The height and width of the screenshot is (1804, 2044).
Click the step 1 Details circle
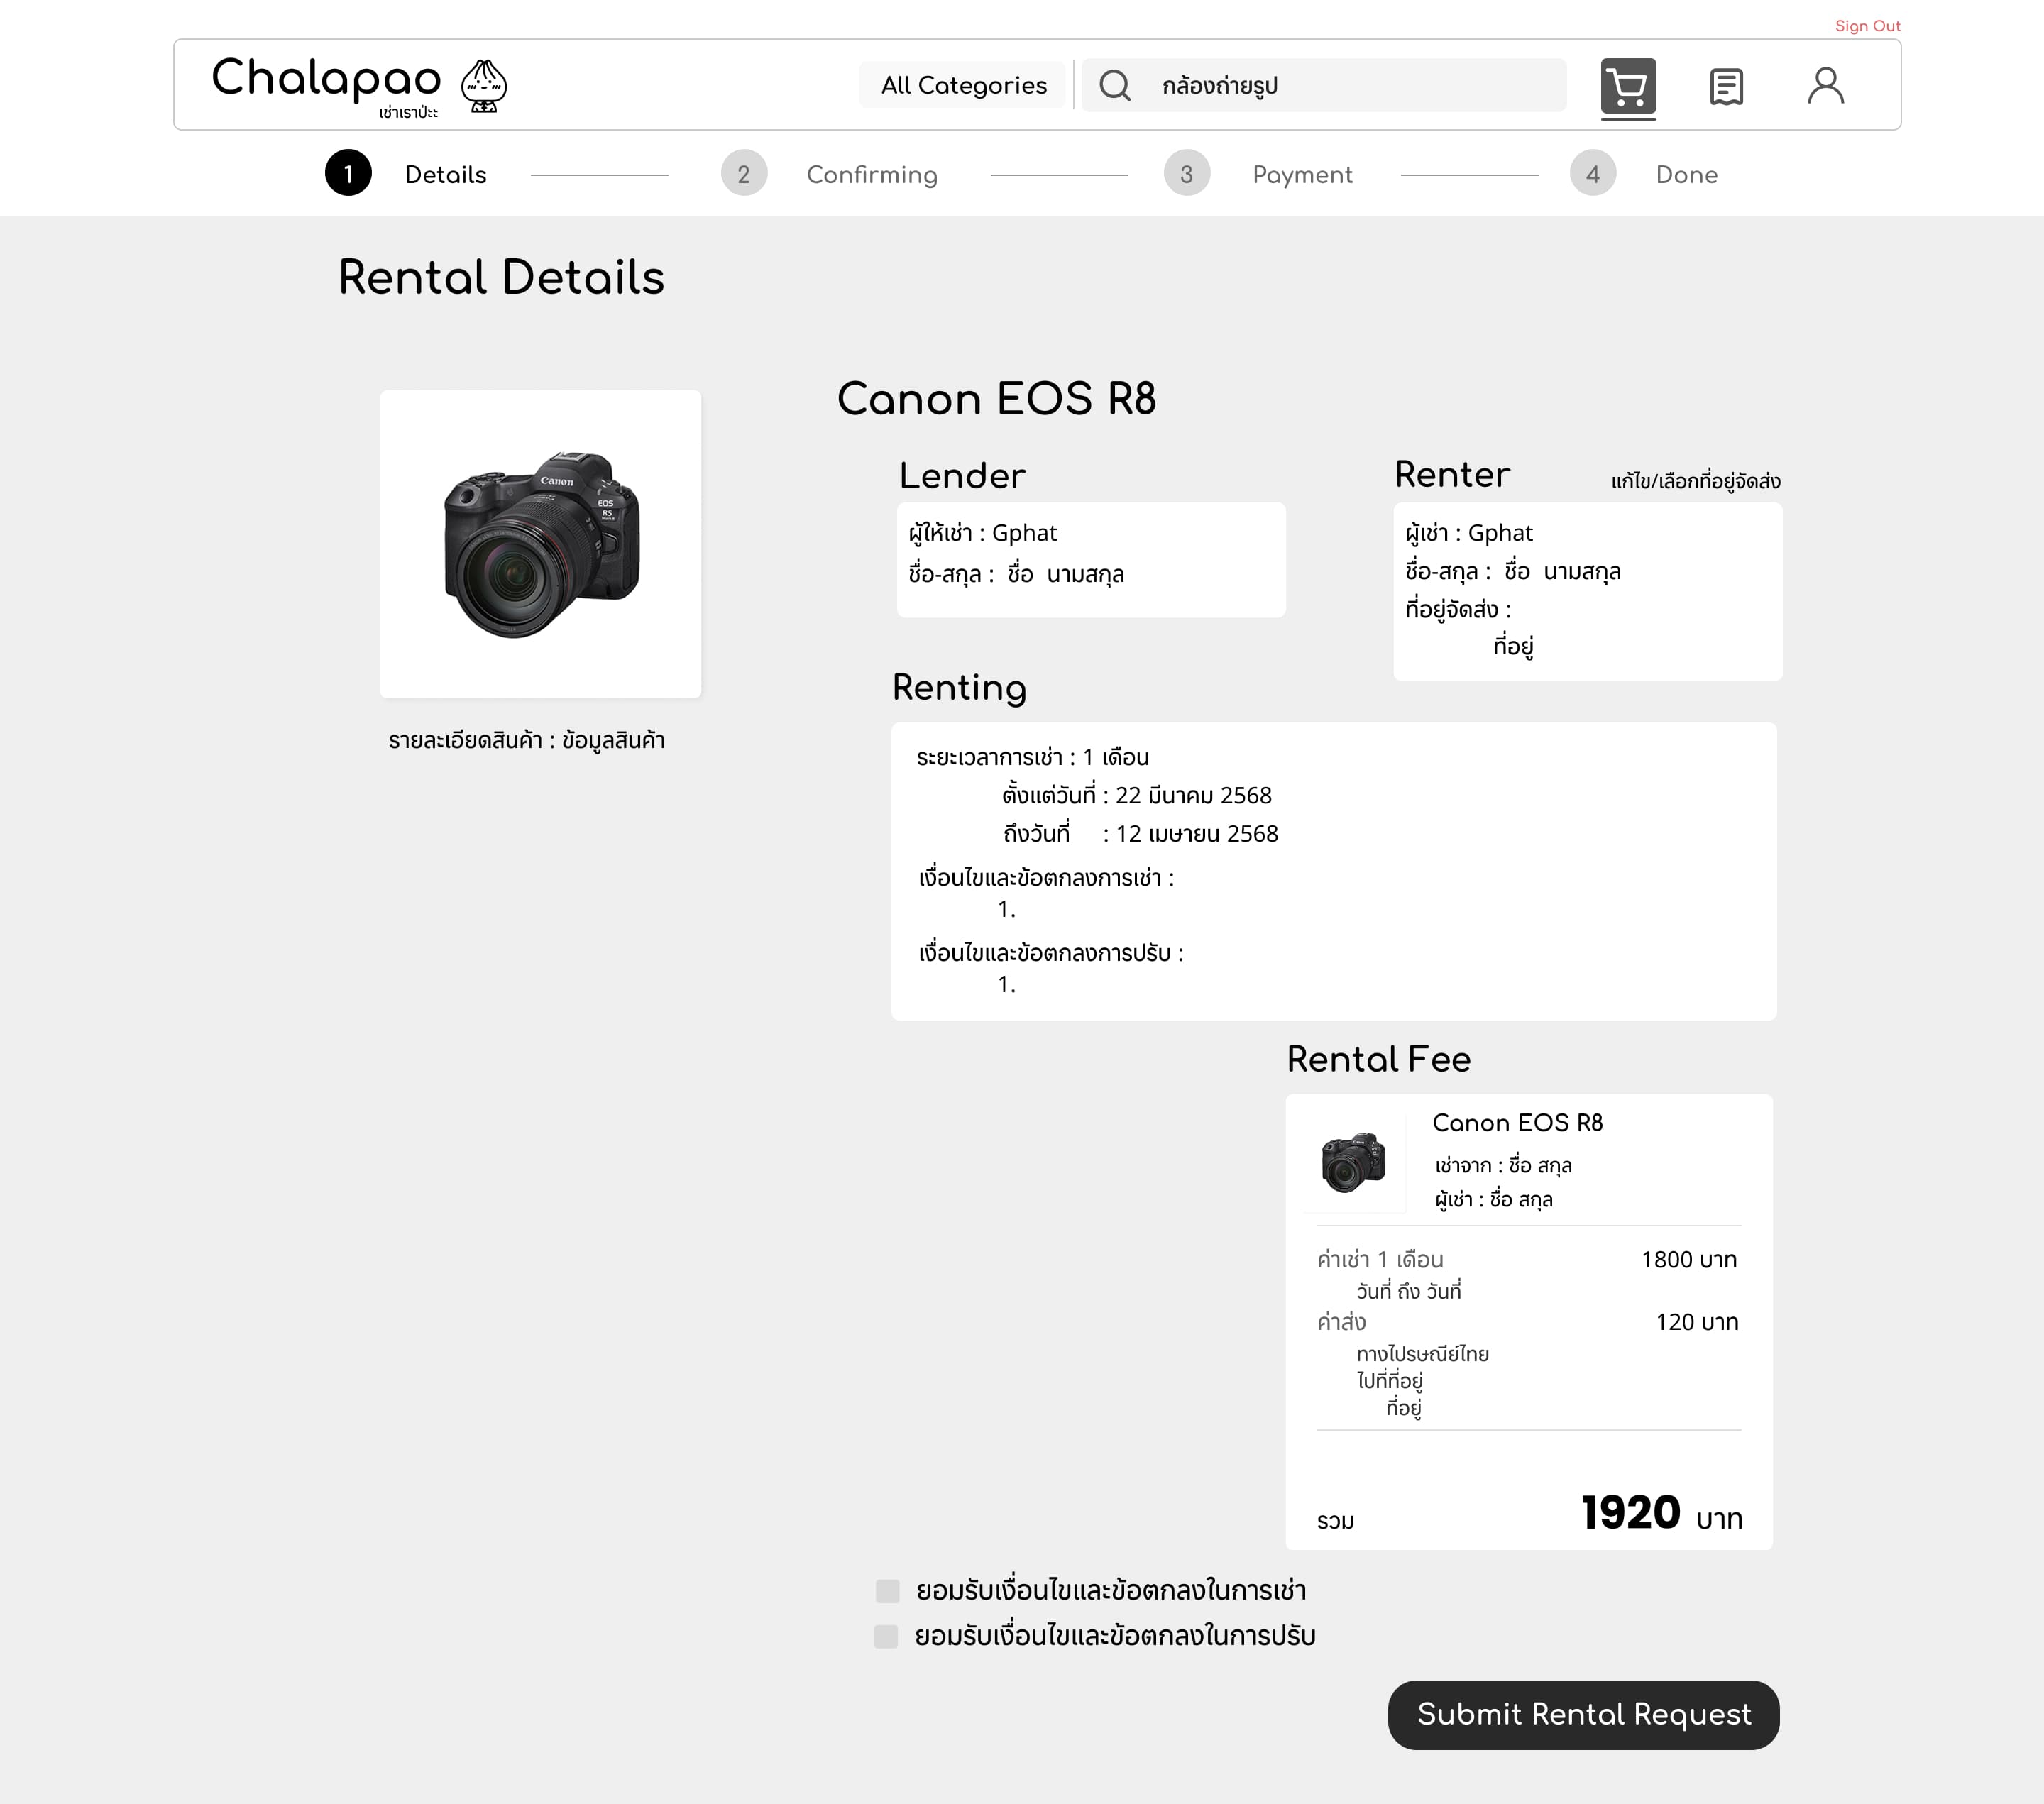[348, 174]
